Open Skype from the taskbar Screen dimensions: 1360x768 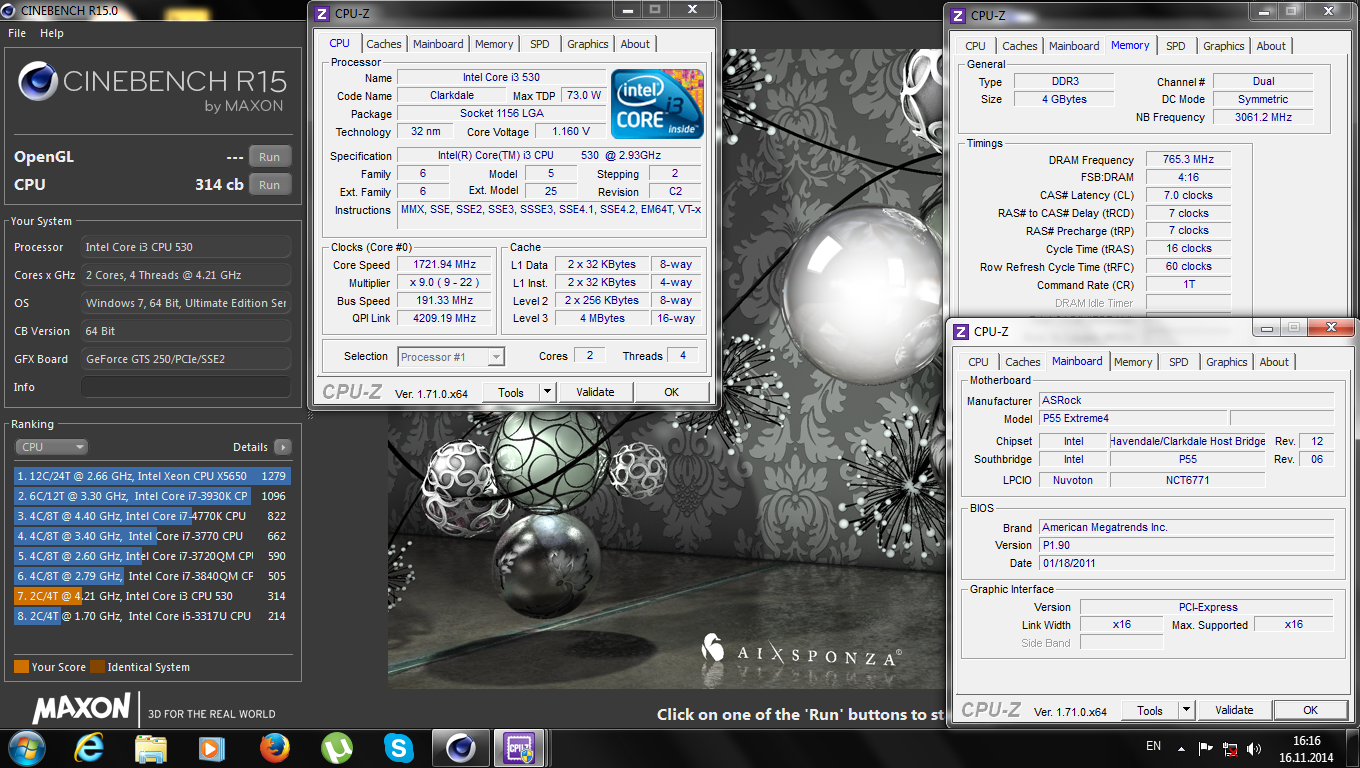398,748
